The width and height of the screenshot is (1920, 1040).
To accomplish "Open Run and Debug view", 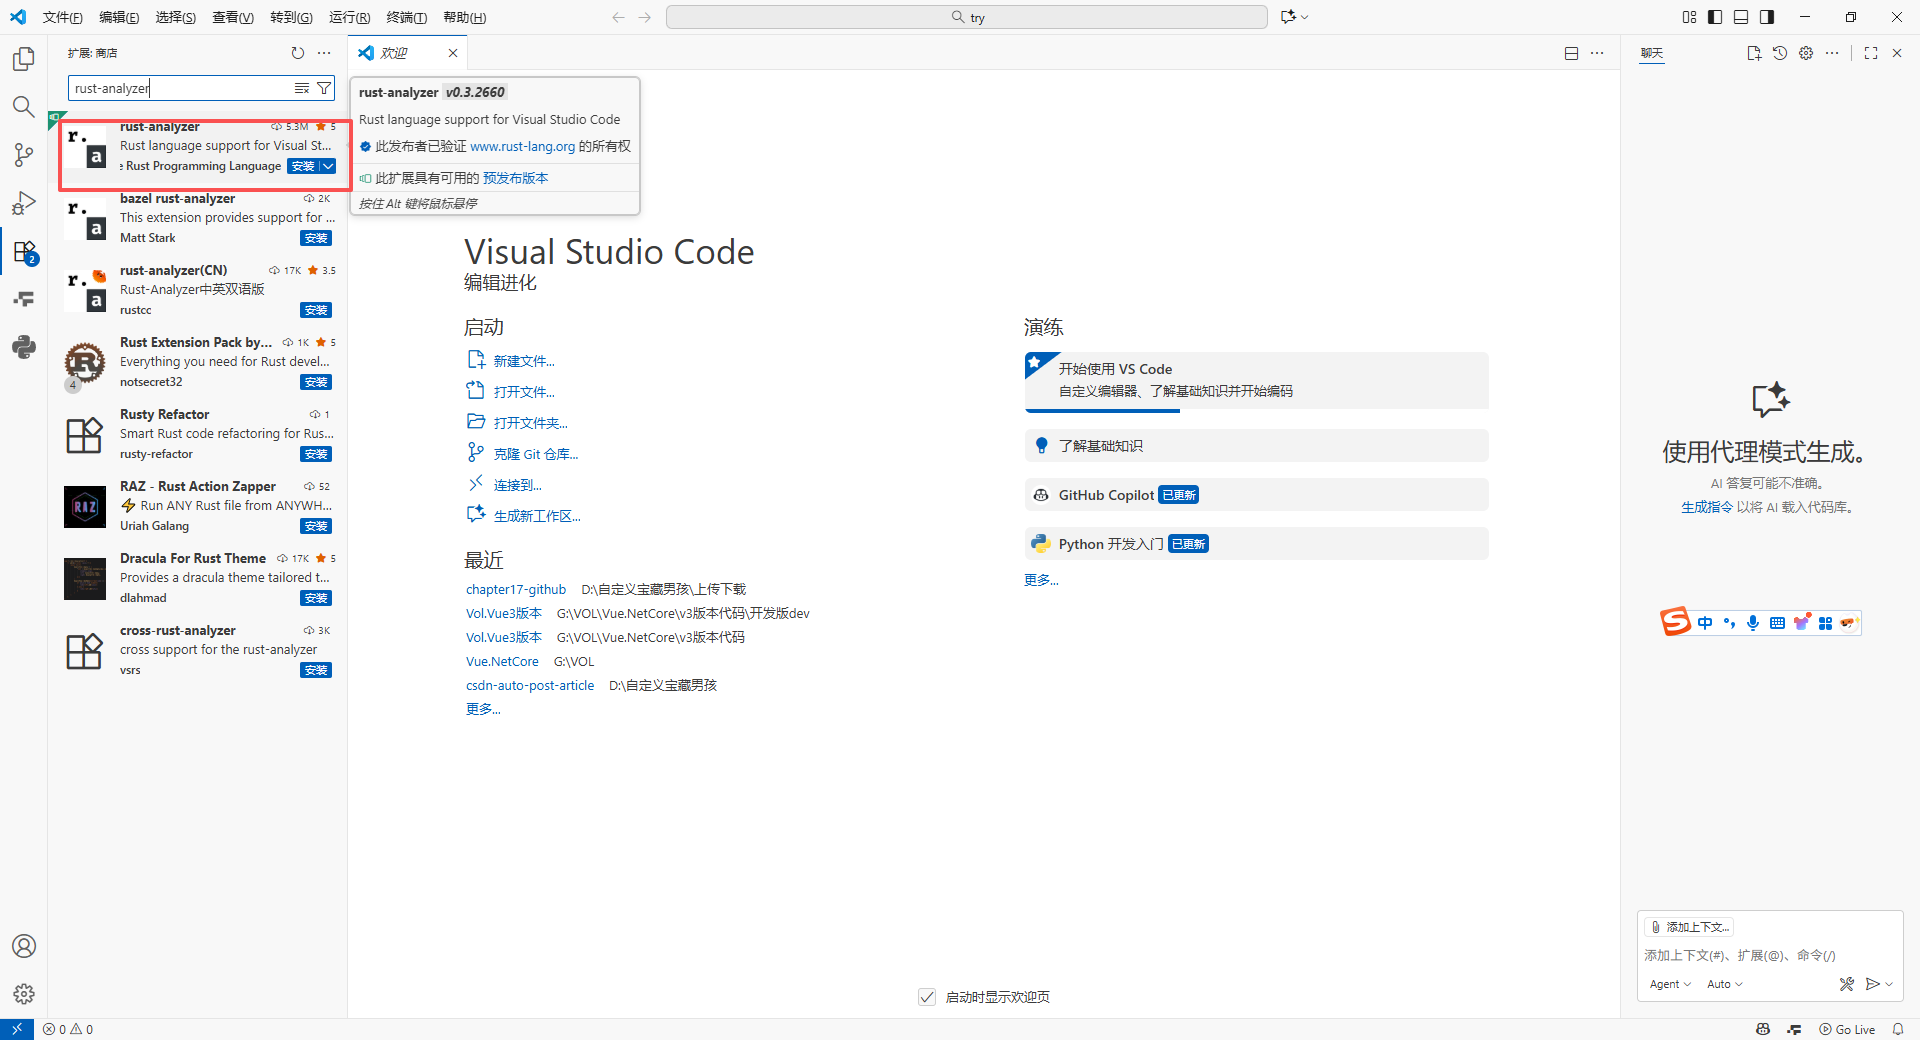I will (24, 203).
